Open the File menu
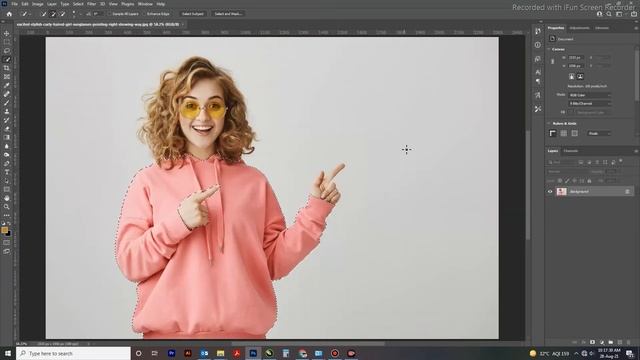The width and height of the screenshot is (640, 360). 14,4
